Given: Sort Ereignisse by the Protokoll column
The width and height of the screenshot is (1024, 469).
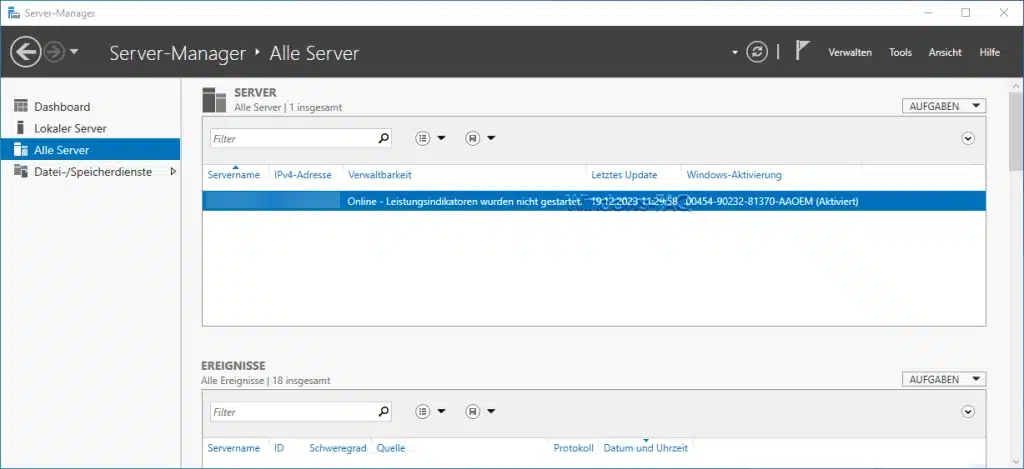Looking at the screenshot, I should click(x=573, y=448).
